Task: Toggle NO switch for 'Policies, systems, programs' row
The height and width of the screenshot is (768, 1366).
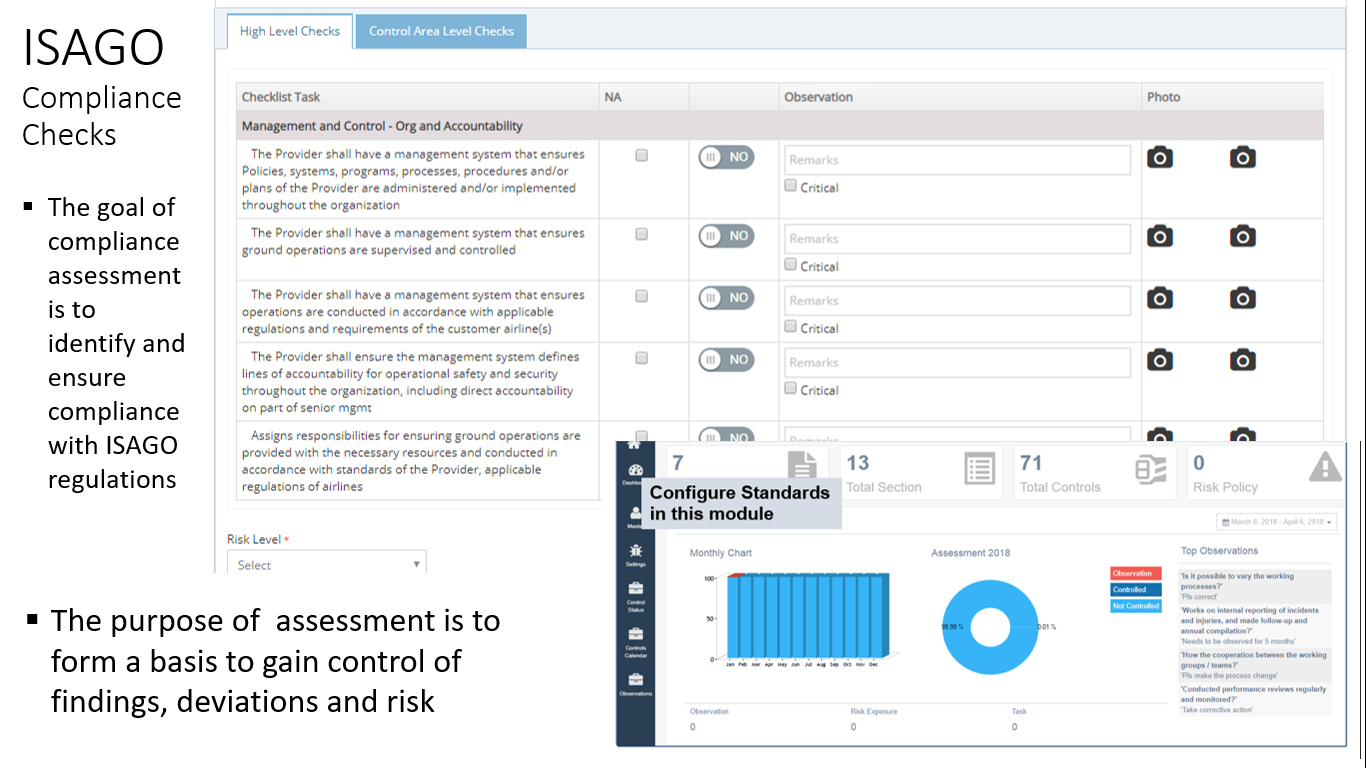Action: click(x=726, y=157)
